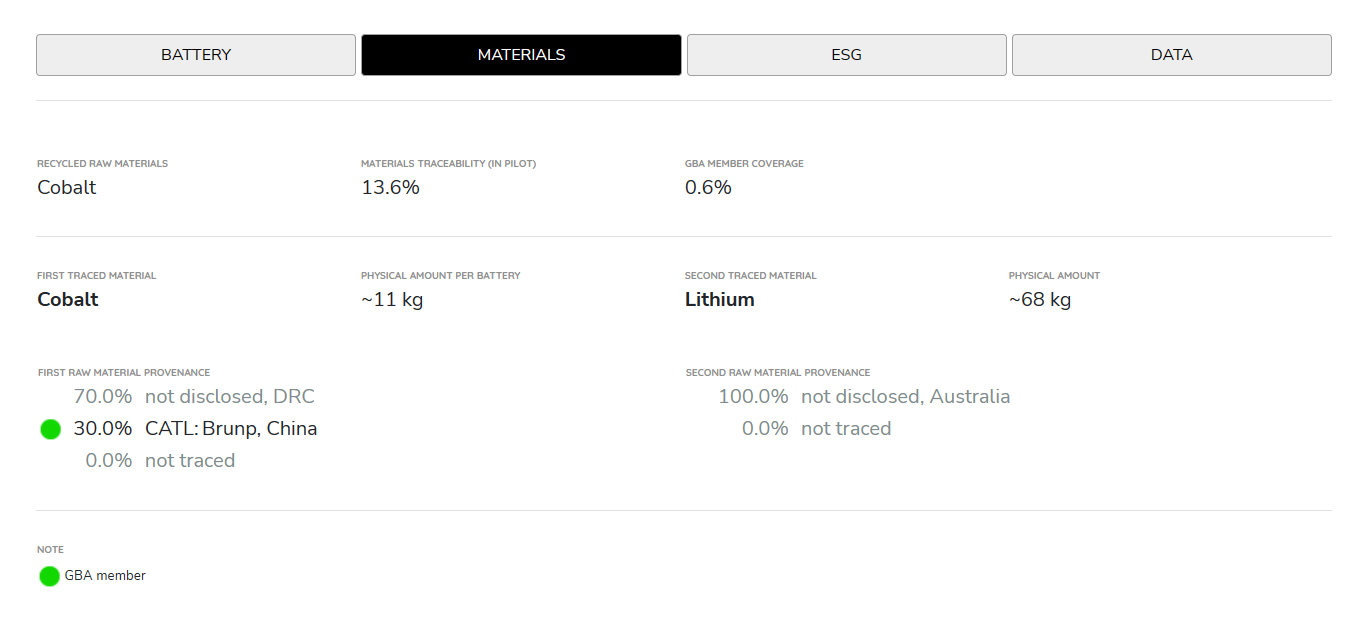This screenshot has width=1371, height=637.
Task: Click the recycled raw materials Cobalt value
Action: [x=67, y=187]
